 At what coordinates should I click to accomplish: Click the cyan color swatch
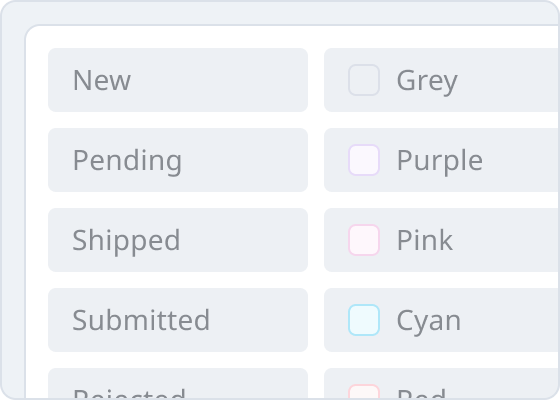(x=364, y=320)
